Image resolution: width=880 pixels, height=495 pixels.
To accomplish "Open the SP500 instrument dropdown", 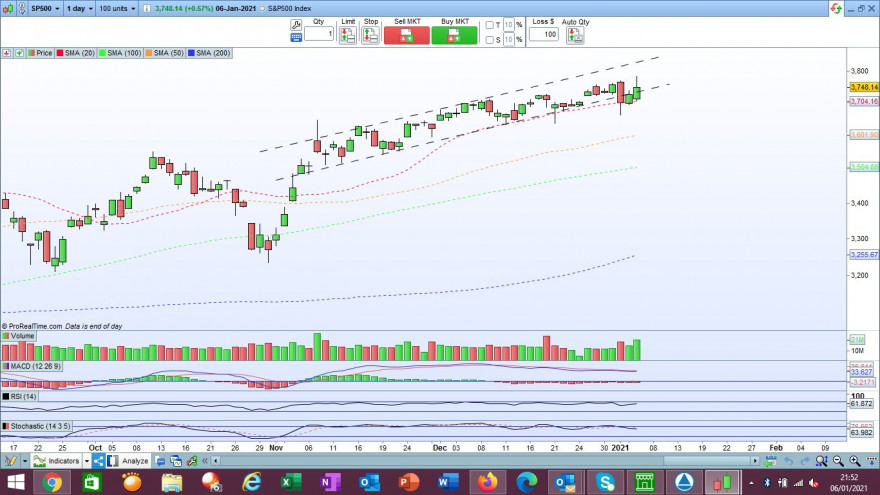I will [45, 8].
